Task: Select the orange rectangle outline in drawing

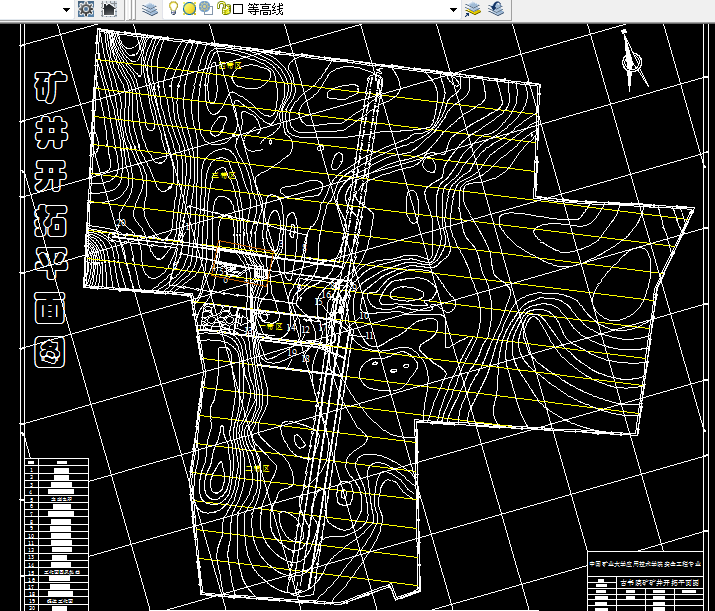Action: coord(243,263)
